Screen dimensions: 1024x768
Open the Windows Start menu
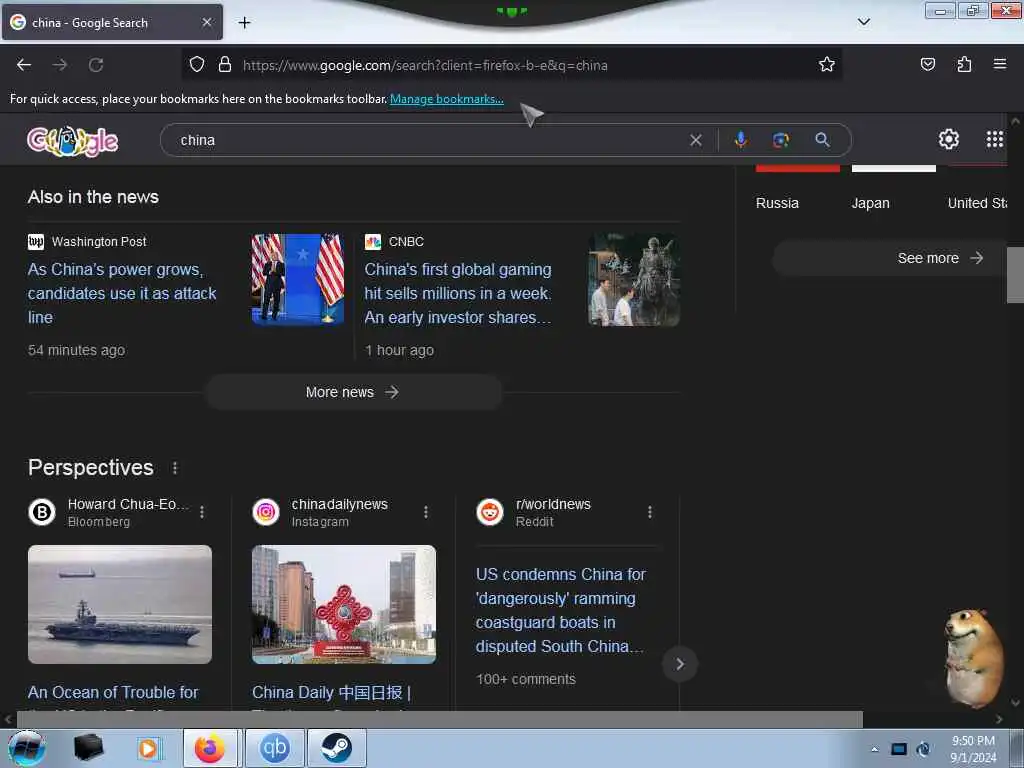27,748
